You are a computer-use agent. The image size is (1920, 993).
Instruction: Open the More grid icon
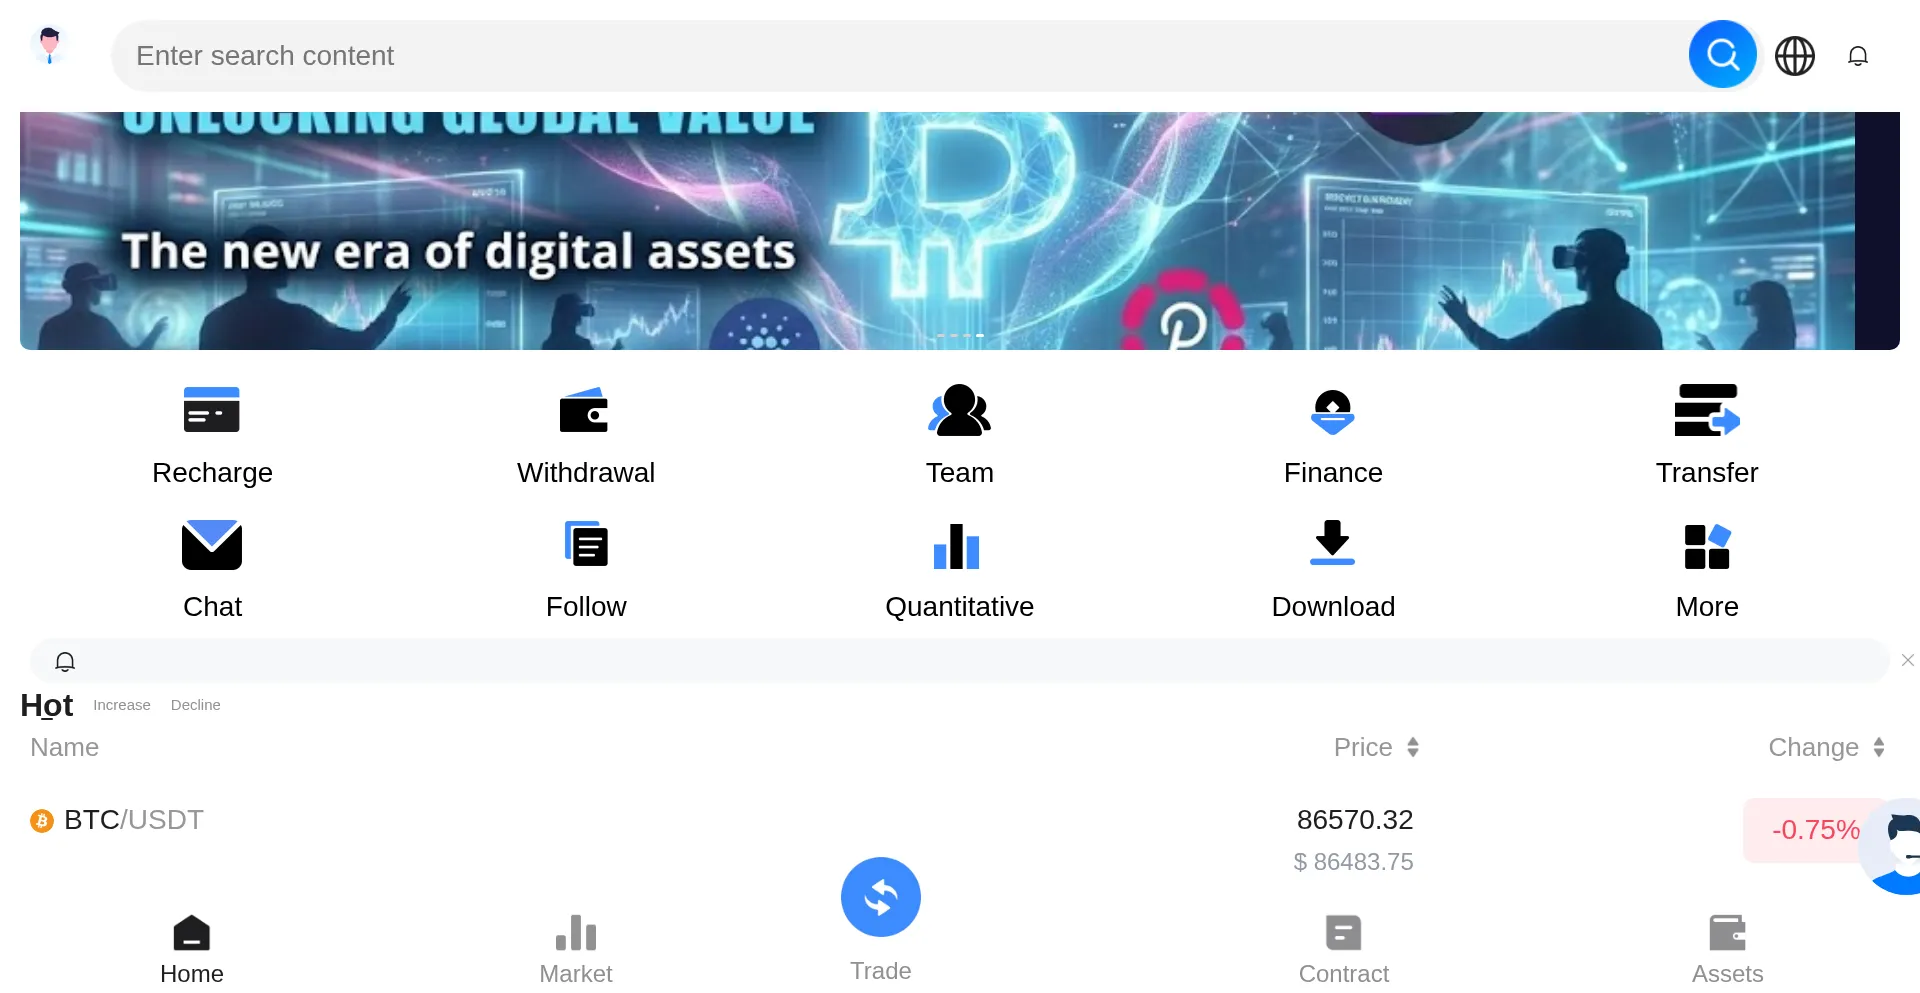[x=1706, y=546]
